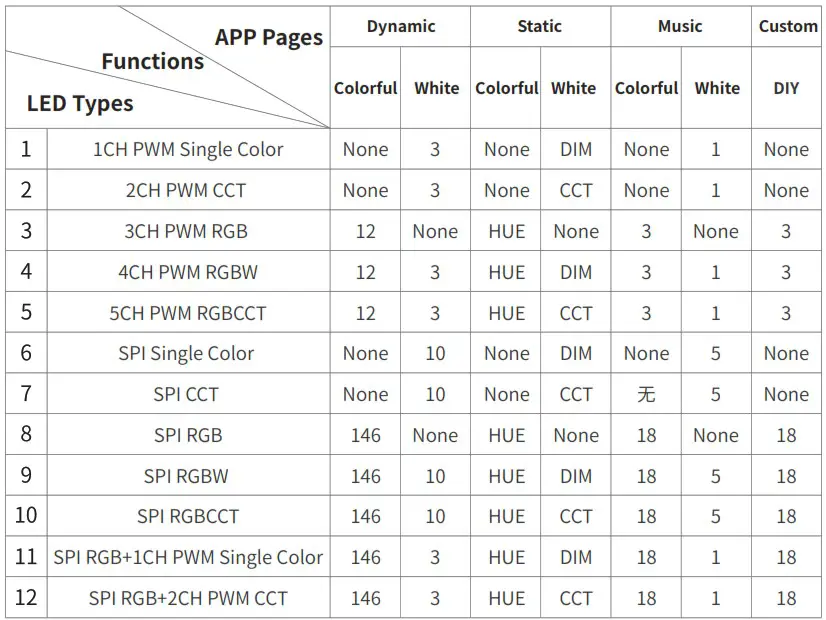
Task: Select the 'Dynamic' column group header
Action: 401,26
